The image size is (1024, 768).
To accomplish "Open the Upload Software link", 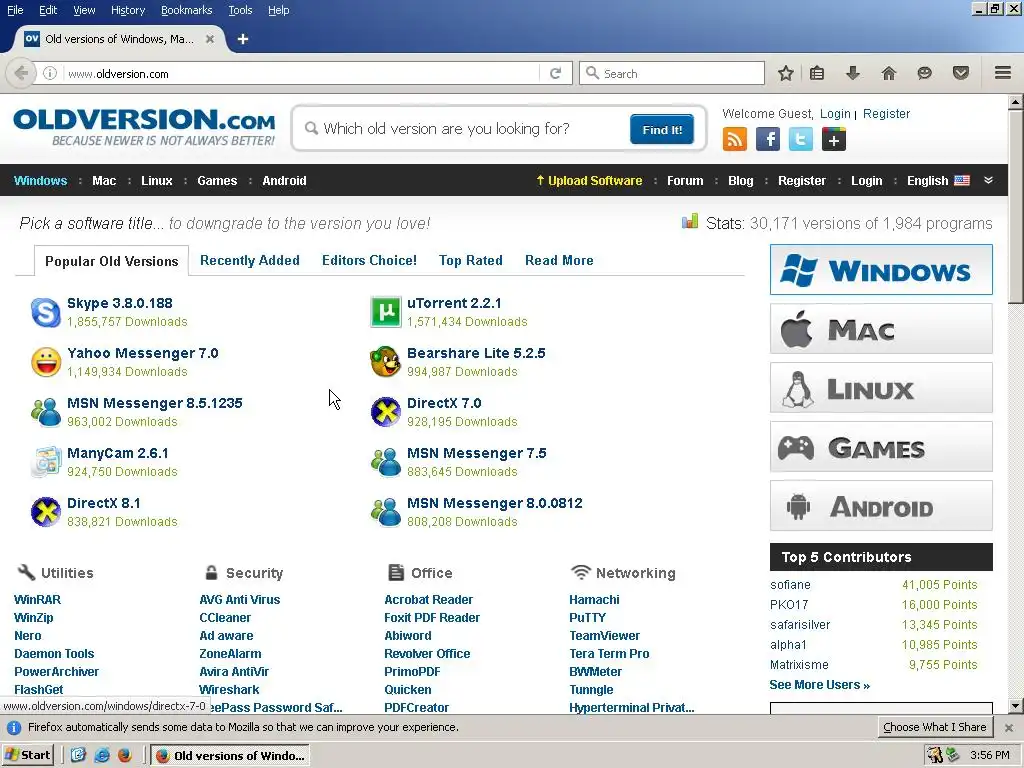I will pos(589,181).
